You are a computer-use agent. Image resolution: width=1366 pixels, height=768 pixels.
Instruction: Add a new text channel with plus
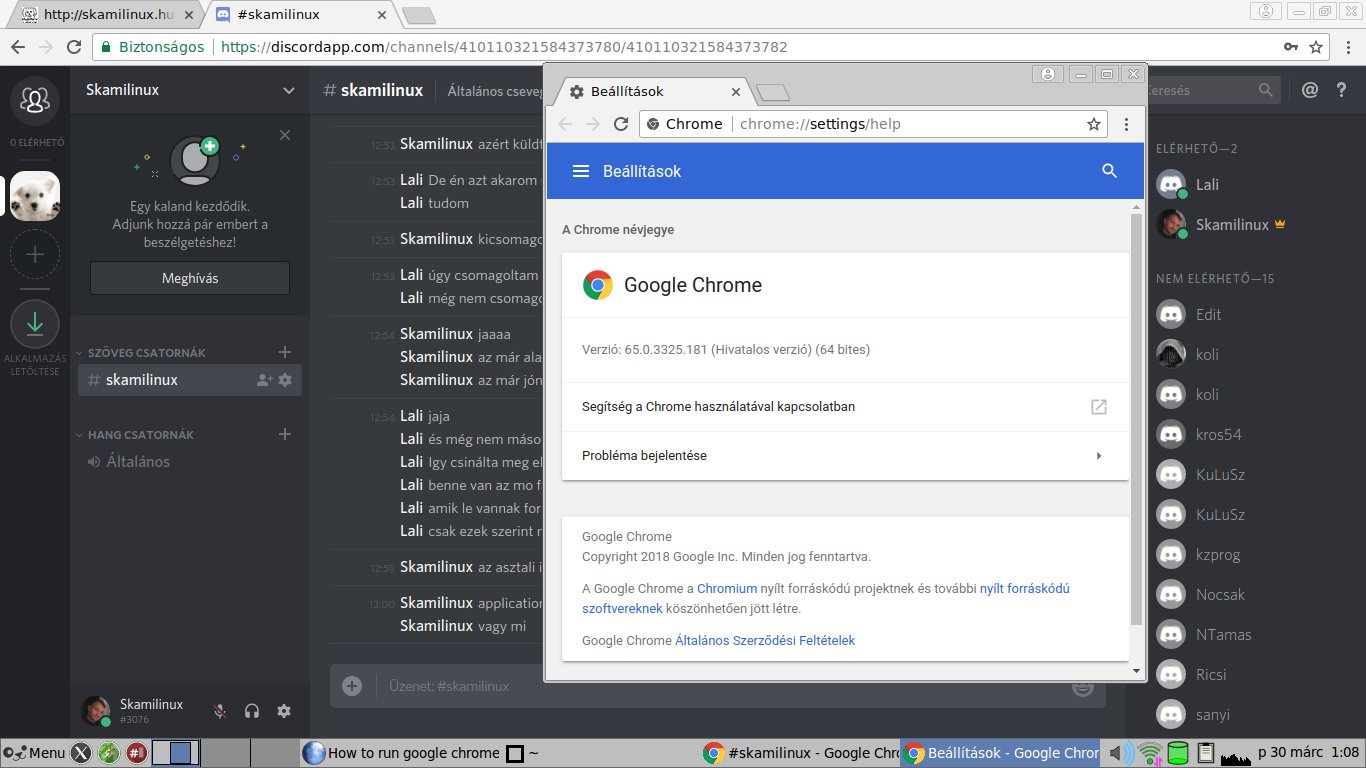[x=285, y=352]
